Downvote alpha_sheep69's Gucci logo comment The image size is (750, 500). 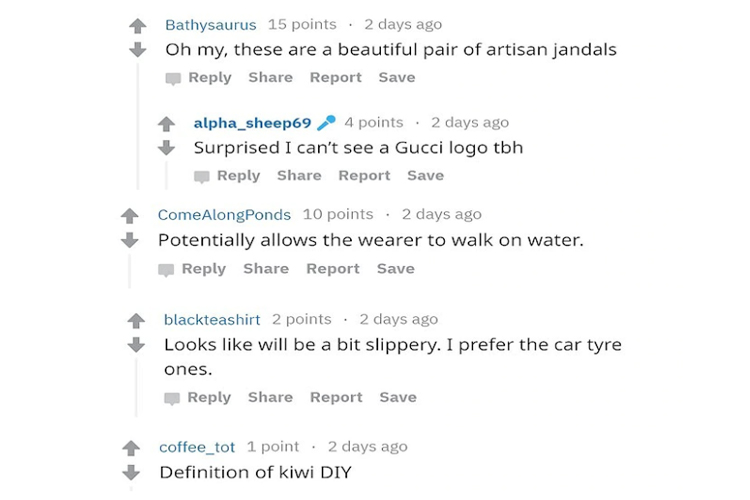(167, 148)
